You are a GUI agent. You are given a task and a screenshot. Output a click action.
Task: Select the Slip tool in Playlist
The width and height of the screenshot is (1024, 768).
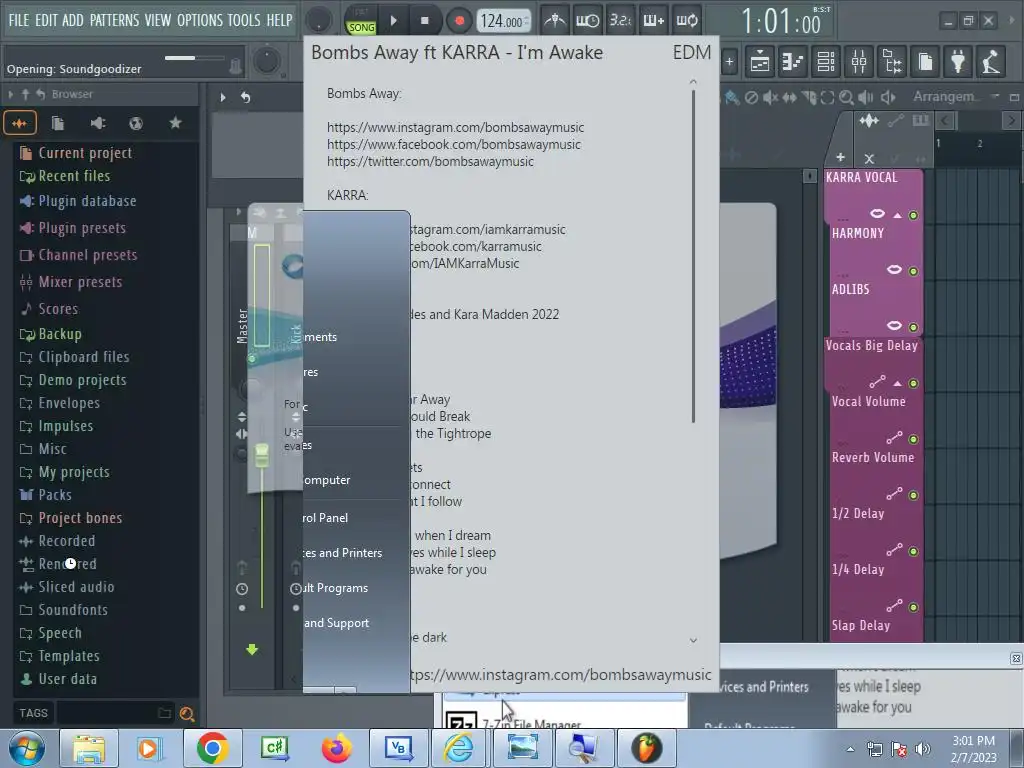[x=790, y=98]
